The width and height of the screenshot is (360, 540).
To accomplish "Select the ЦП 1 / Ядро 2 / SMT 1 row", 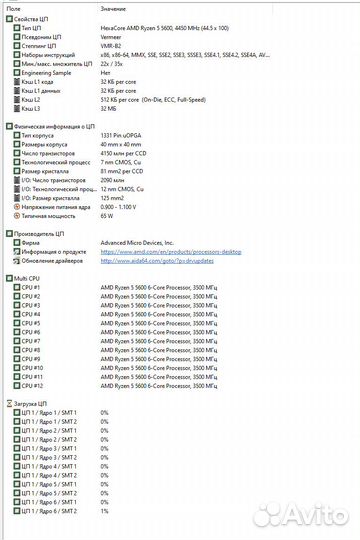I will coord(61,430).
